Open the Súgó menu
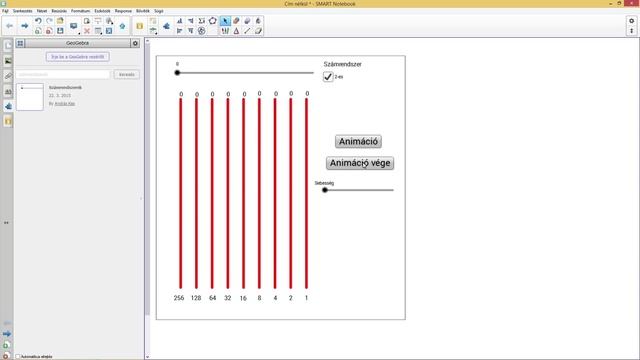640x360 pixels. pos(159,11)
